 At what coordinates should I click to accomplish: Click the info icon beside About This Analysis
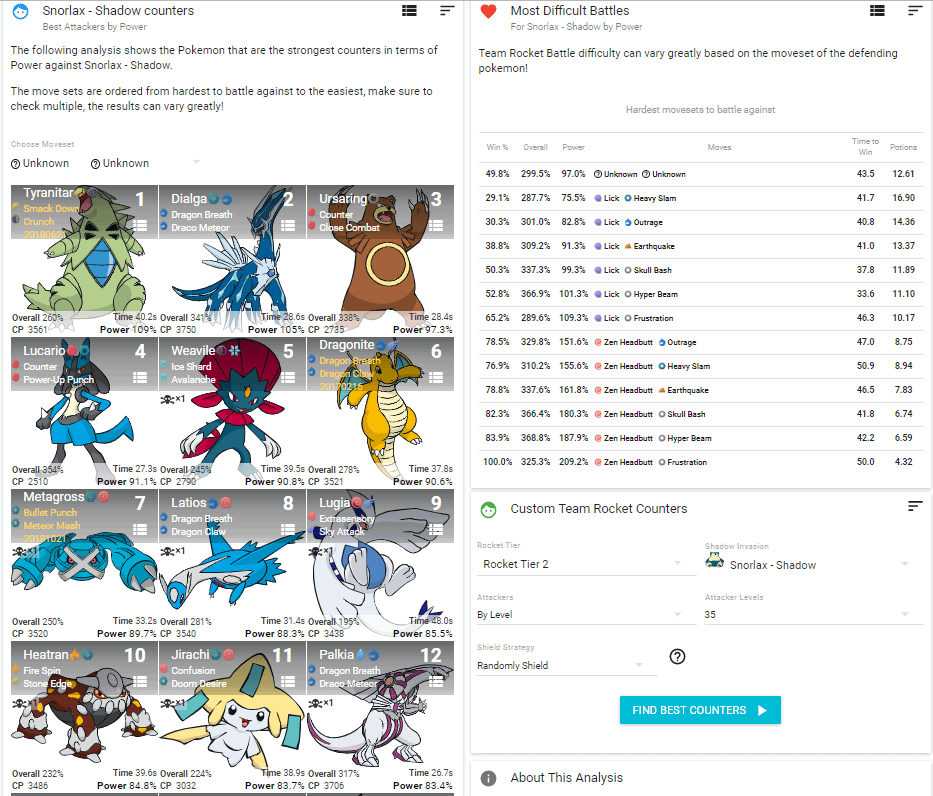point(489,778)
